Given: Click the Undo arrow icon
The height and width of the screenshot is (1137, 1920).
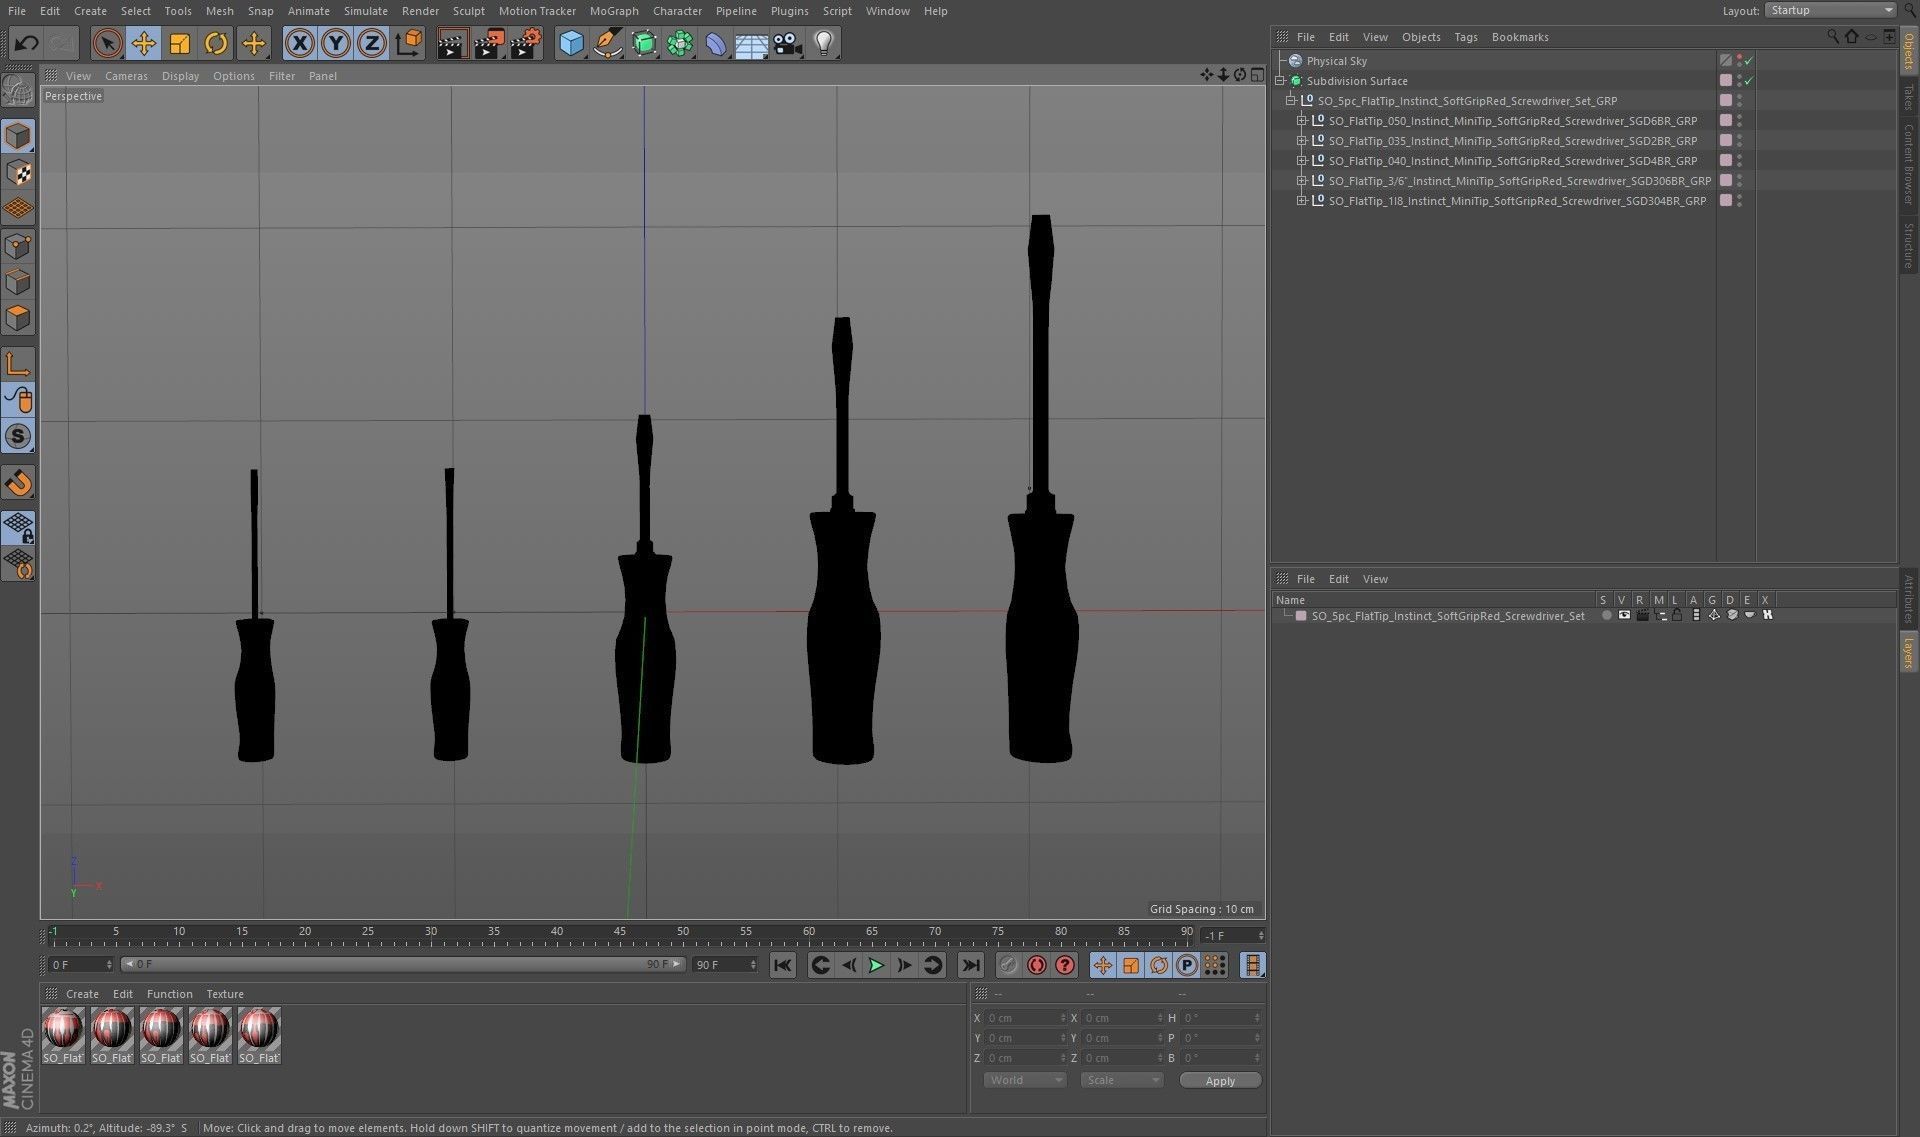Looking at the screenshot, I should 27,43.
